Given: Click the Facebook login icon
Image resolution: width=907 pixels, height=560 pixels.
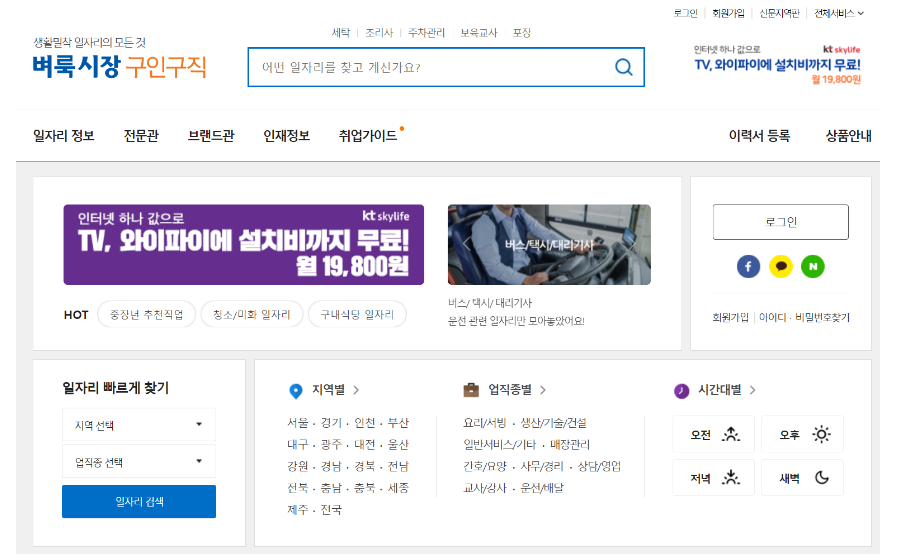Looking at the screenshot, I should pos(748,267).
